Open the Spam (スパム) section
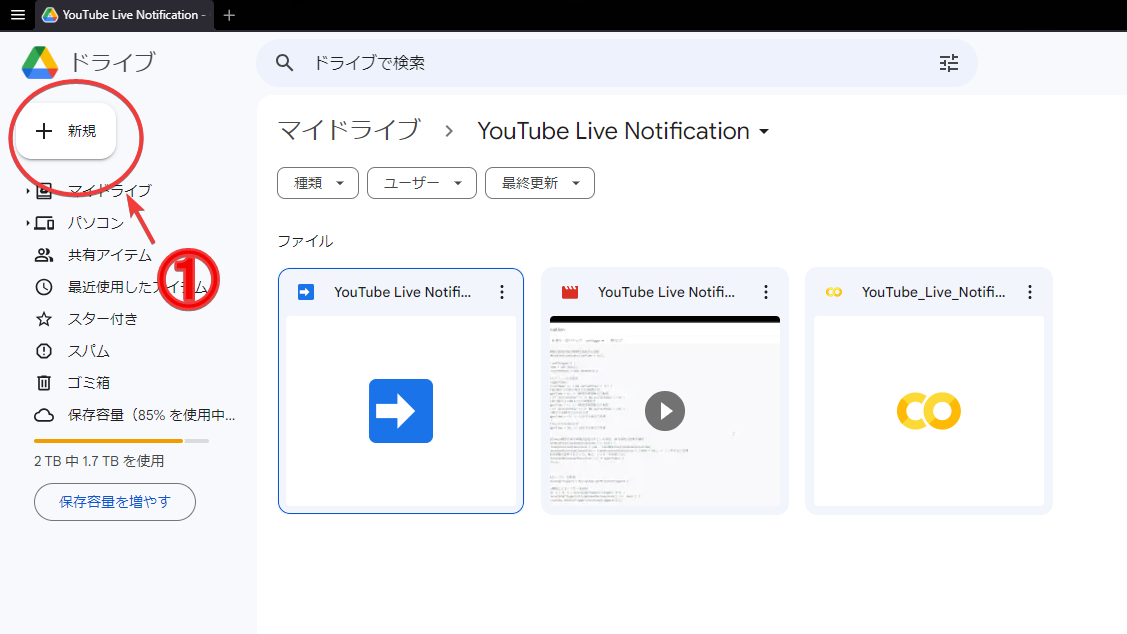 (44, 350)
